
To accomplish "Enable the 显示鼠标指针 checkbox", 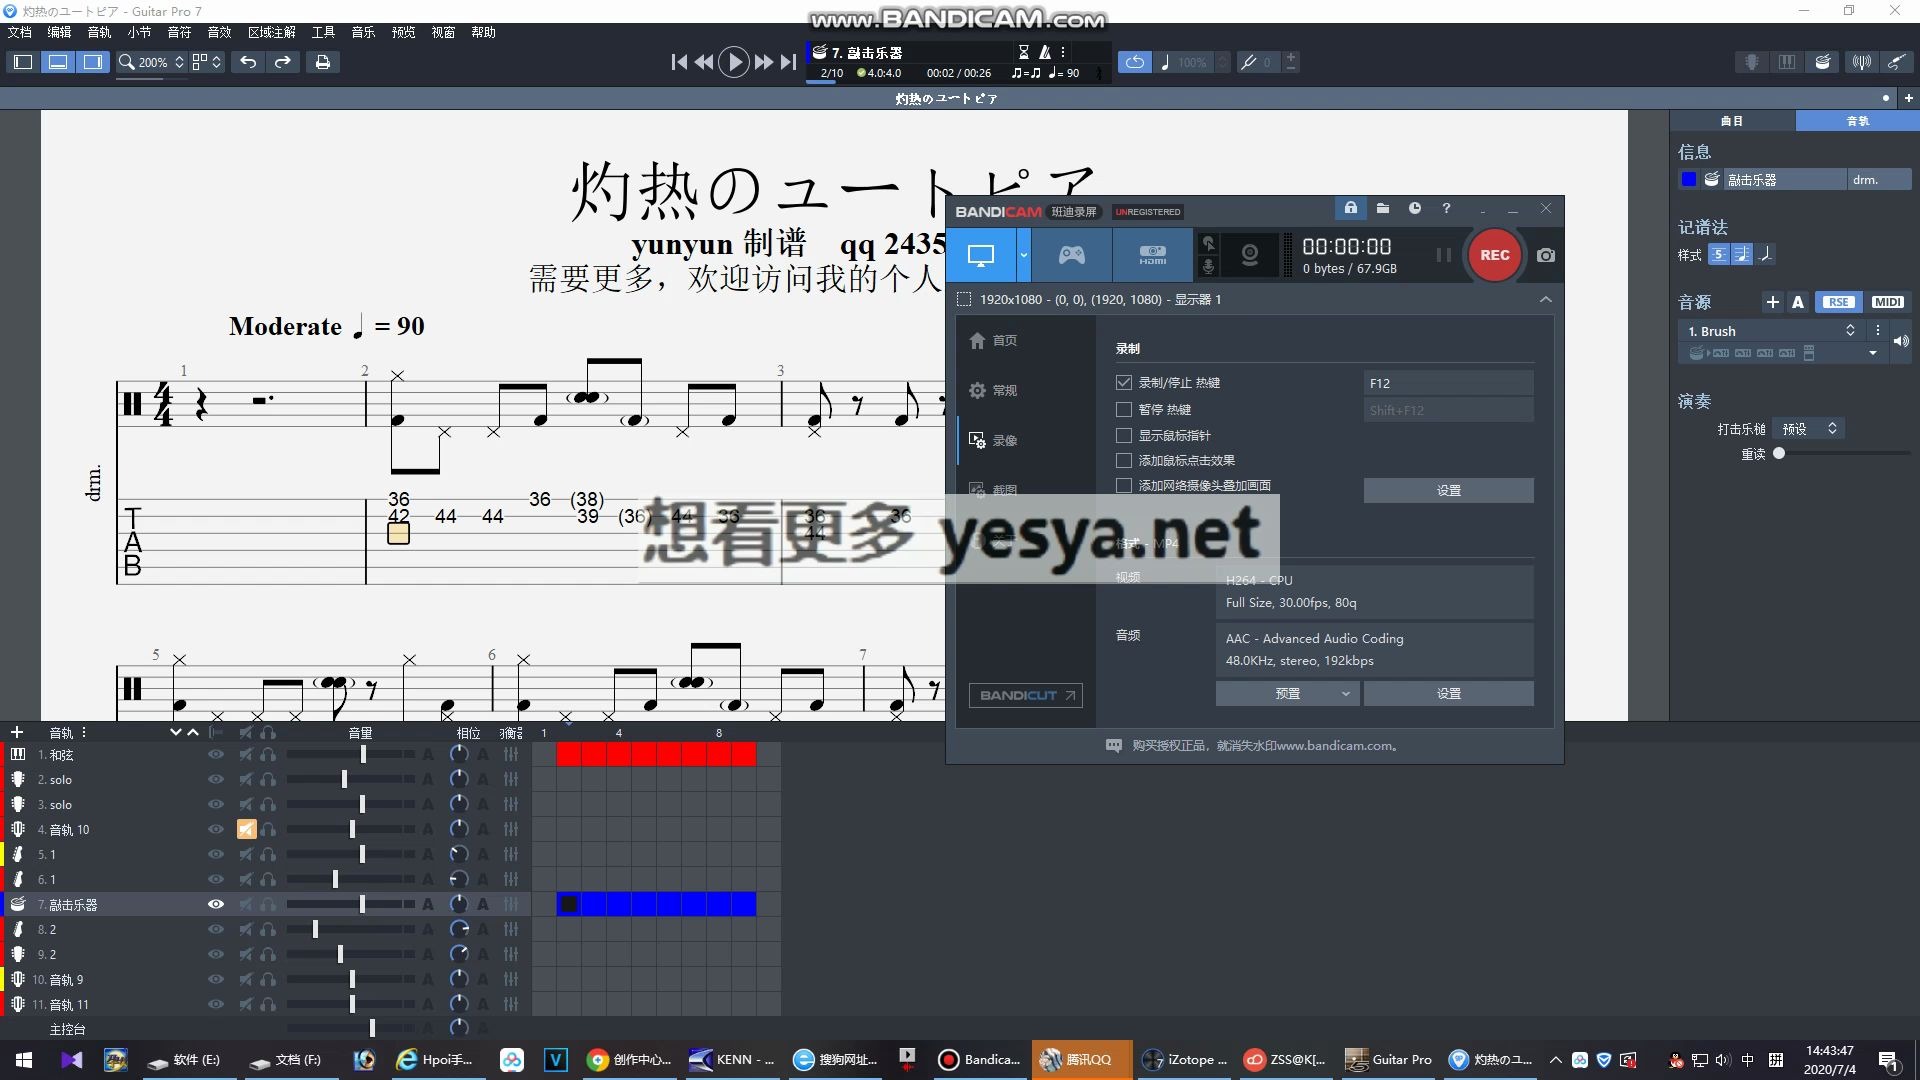I will pyautogui.click(x=1124, y=436).
